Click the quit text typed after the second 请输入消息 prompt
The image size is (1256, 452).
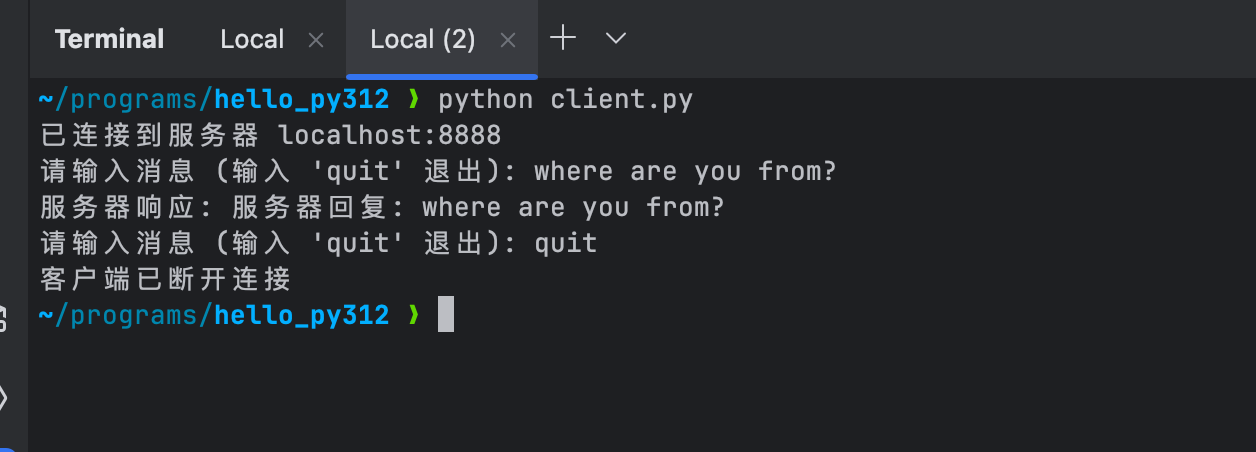point(565,243)
